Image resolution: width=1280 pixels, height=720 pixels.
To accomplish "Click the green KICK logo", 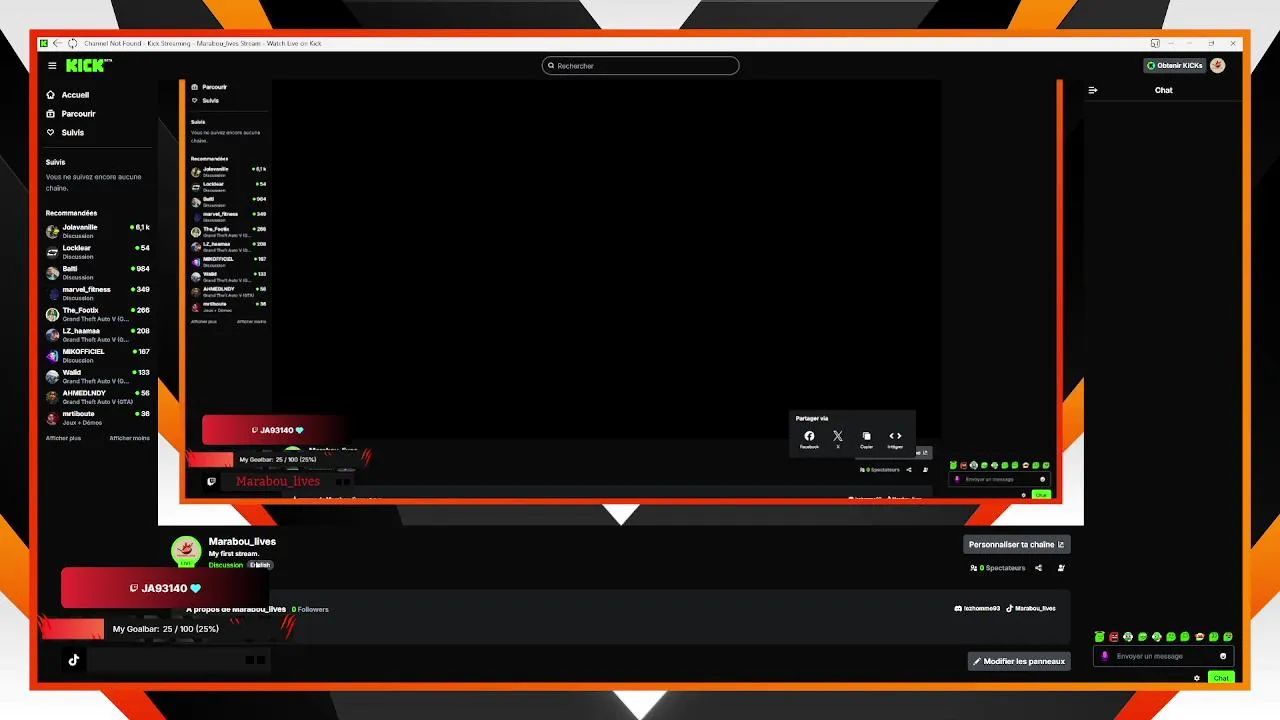I will [86, 66].
